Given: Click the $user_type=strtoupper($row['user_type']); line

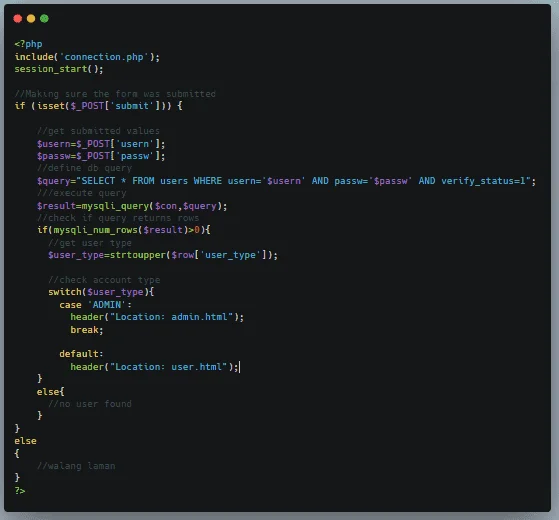Looking at the screenshot, I should 163,255.
